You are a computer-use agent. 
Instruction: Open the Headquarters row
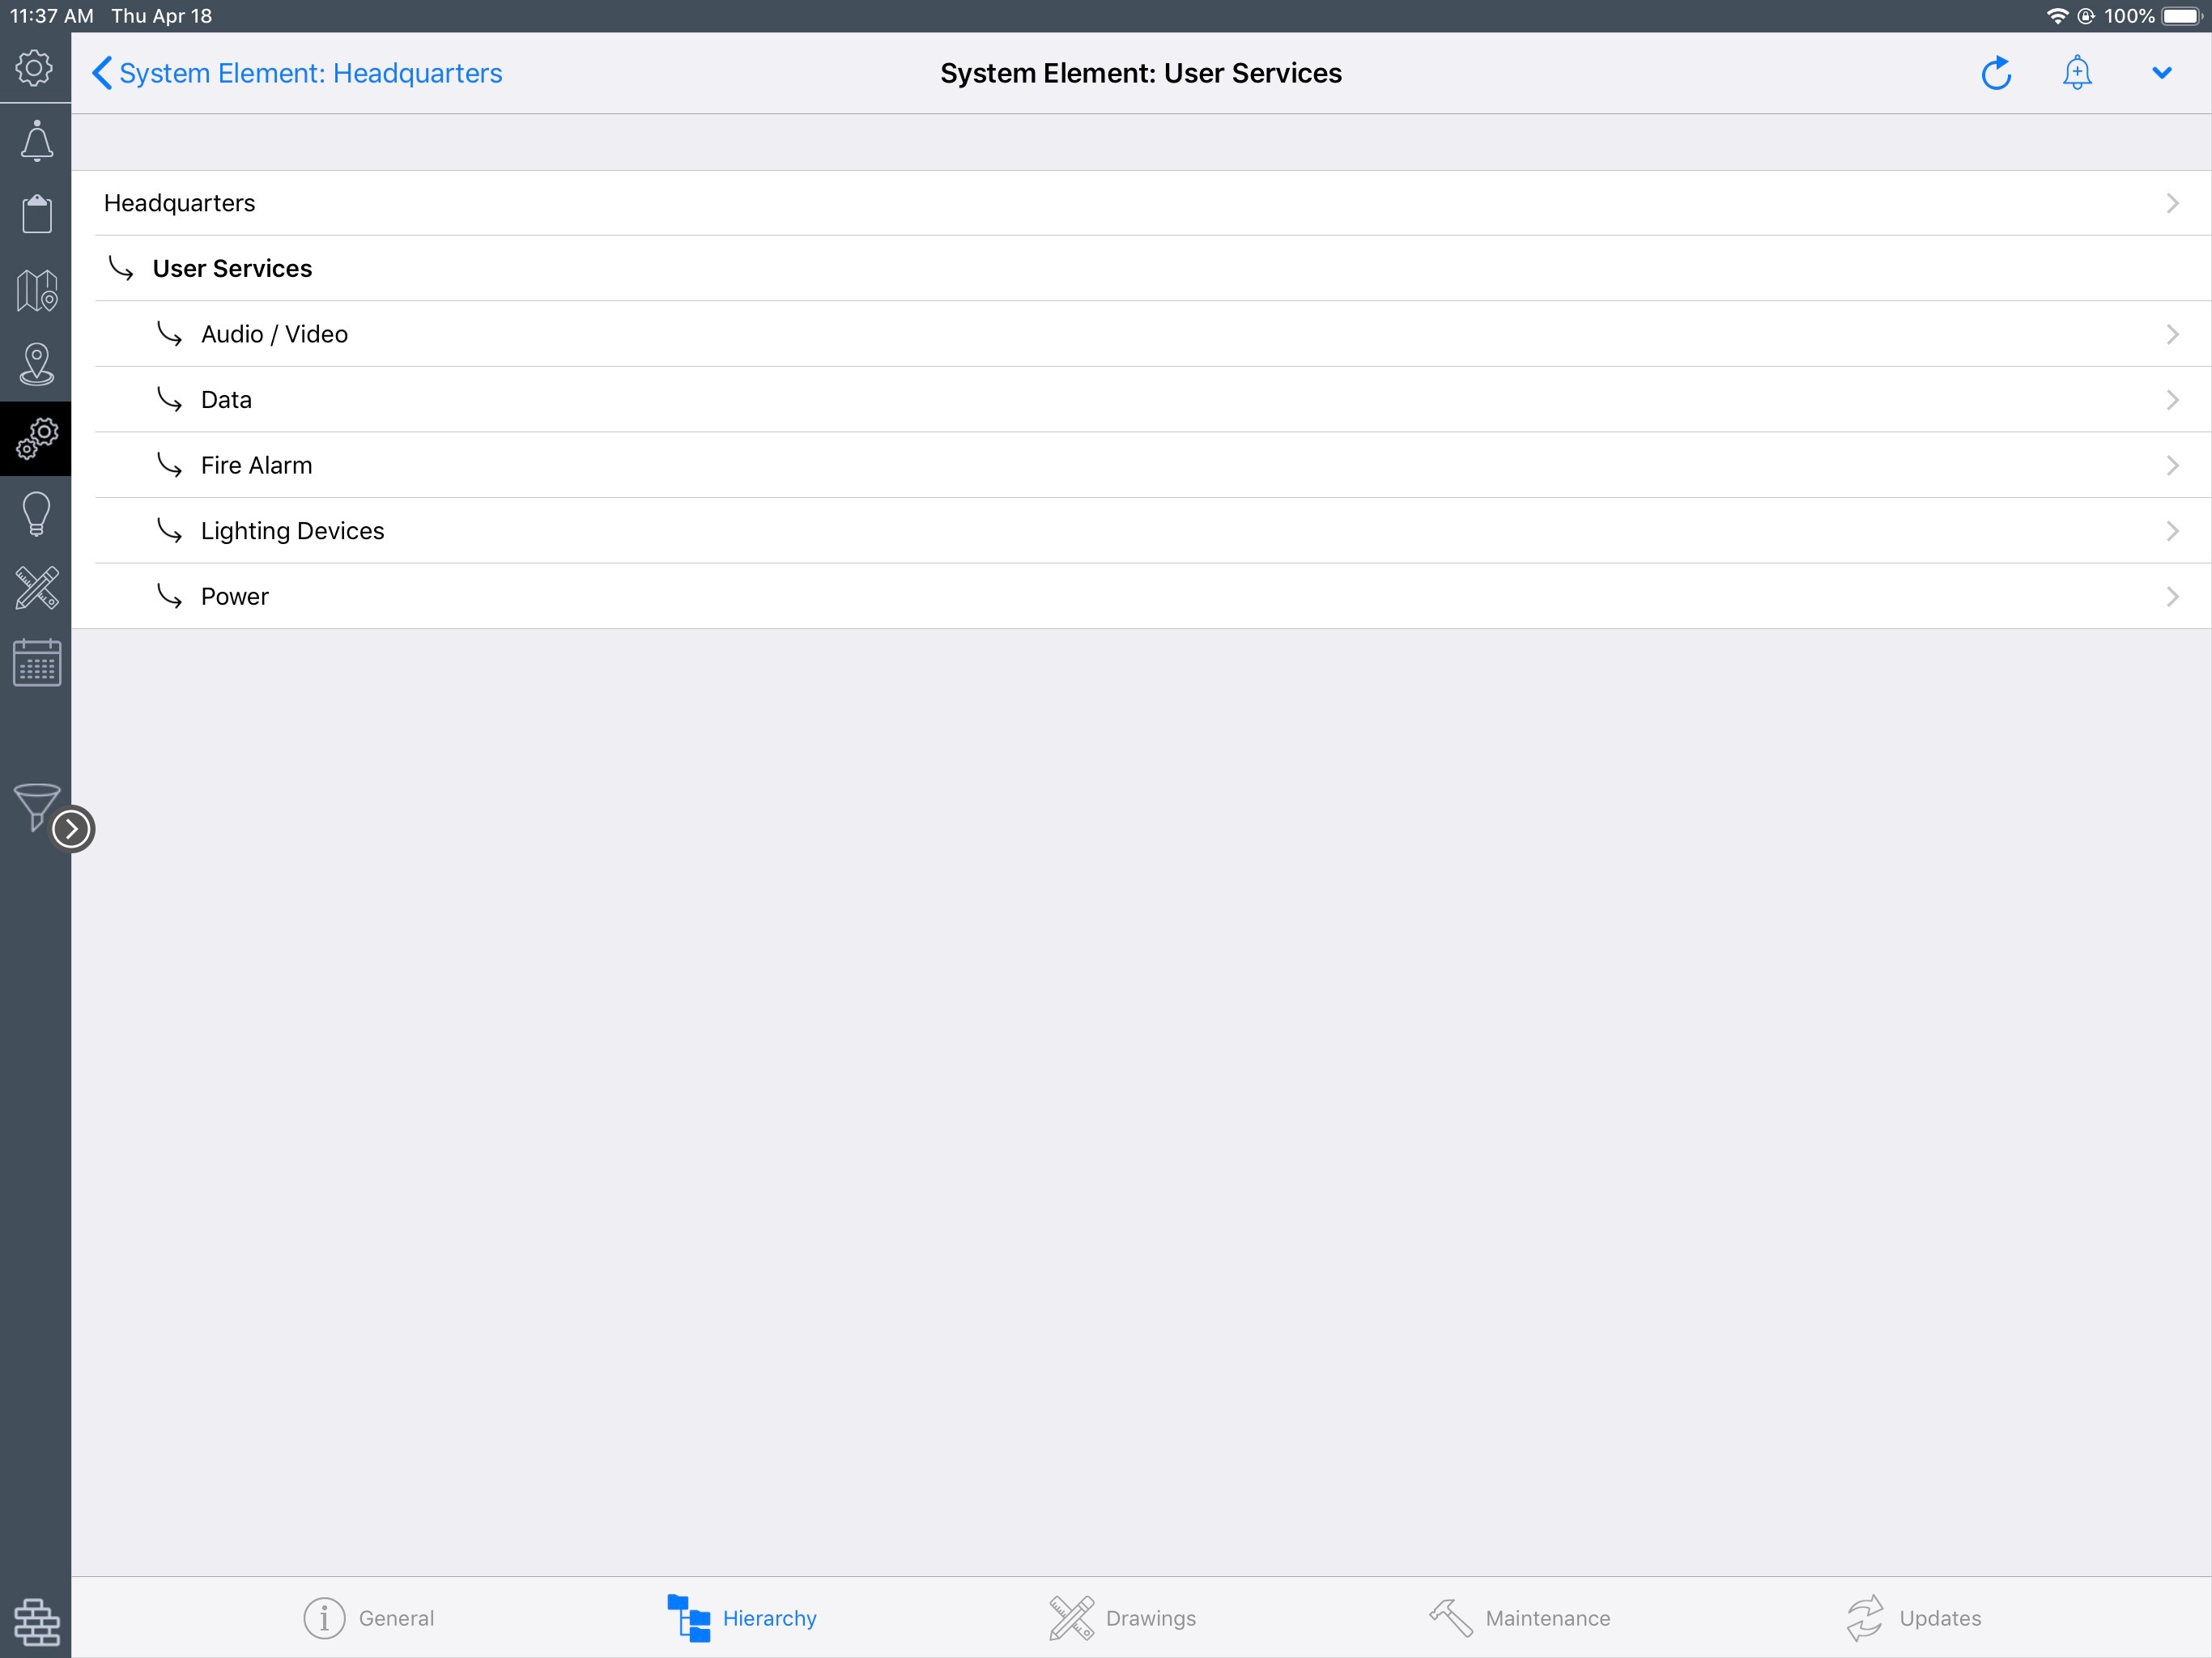[x=1141, y=203]
